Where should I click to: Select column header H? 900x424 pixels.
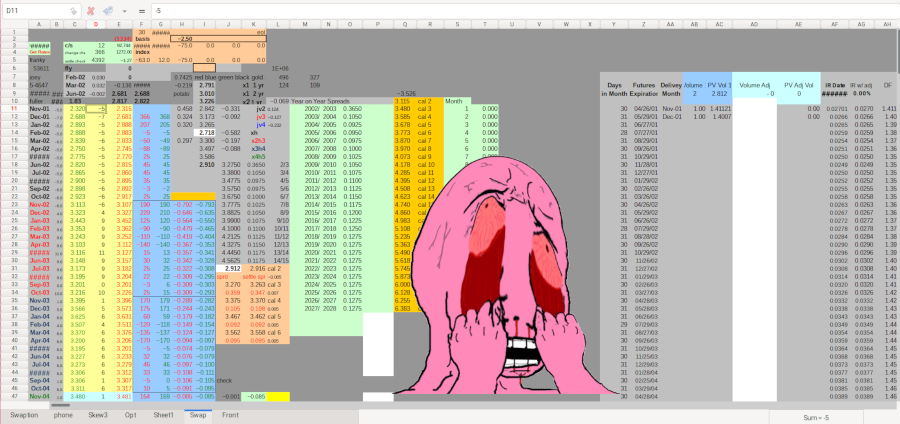click(182, 25)
